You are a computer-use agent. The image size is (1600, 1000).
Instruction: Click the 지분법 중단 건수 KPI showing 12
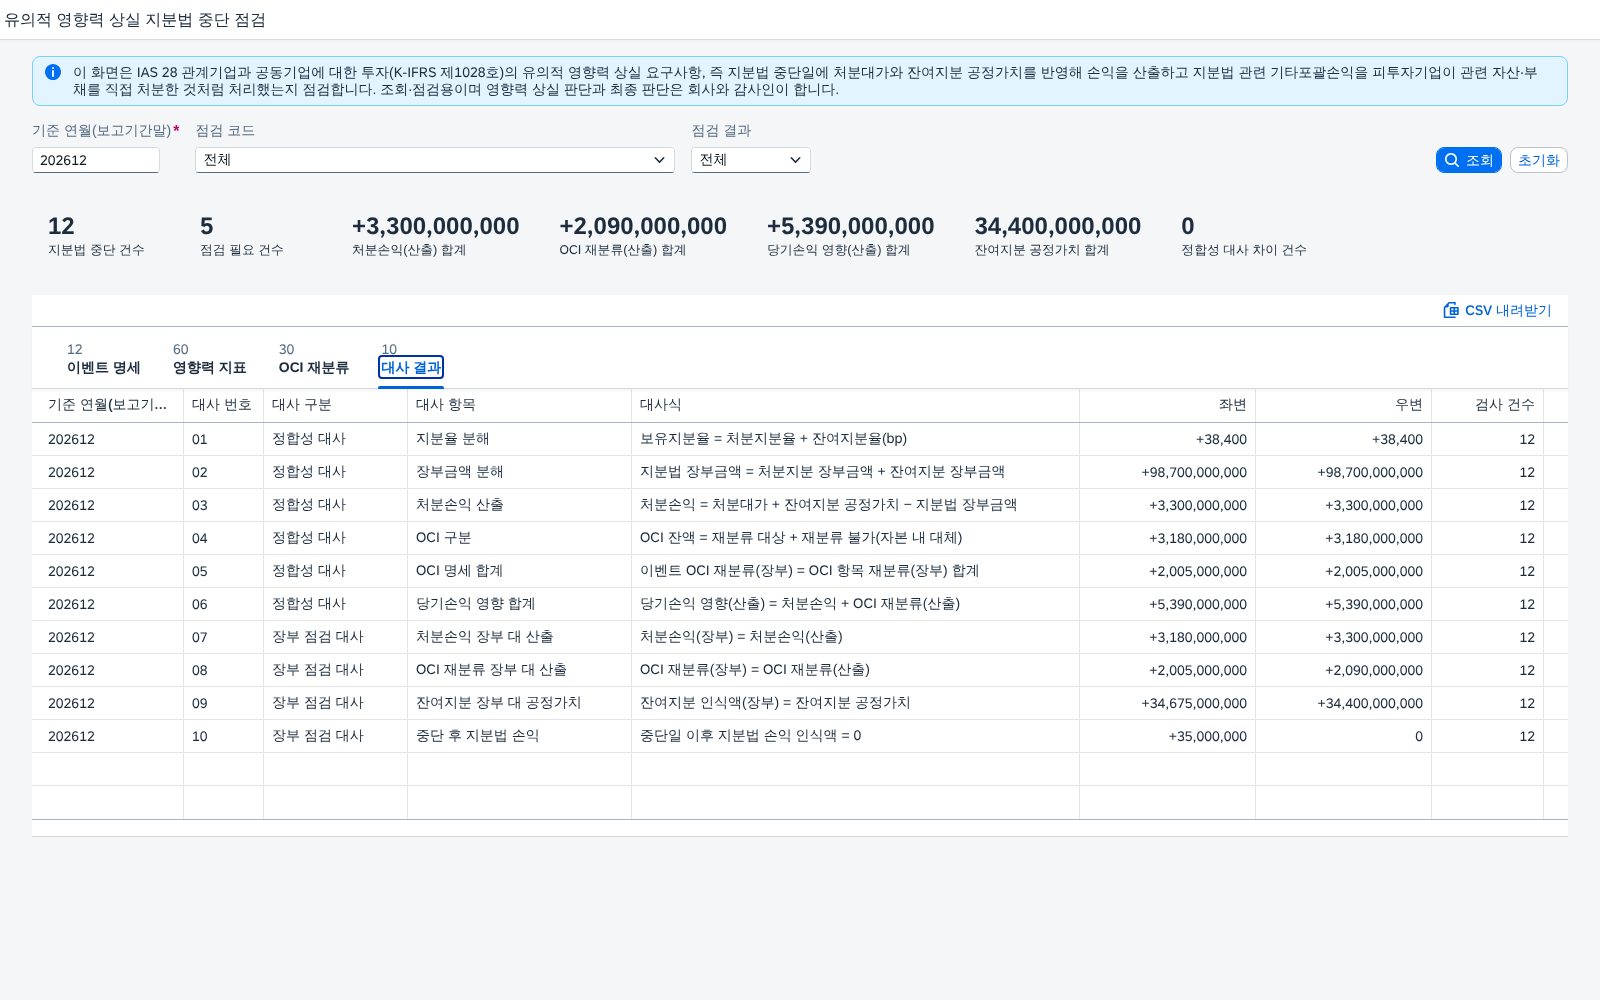[x=96, y=237]
